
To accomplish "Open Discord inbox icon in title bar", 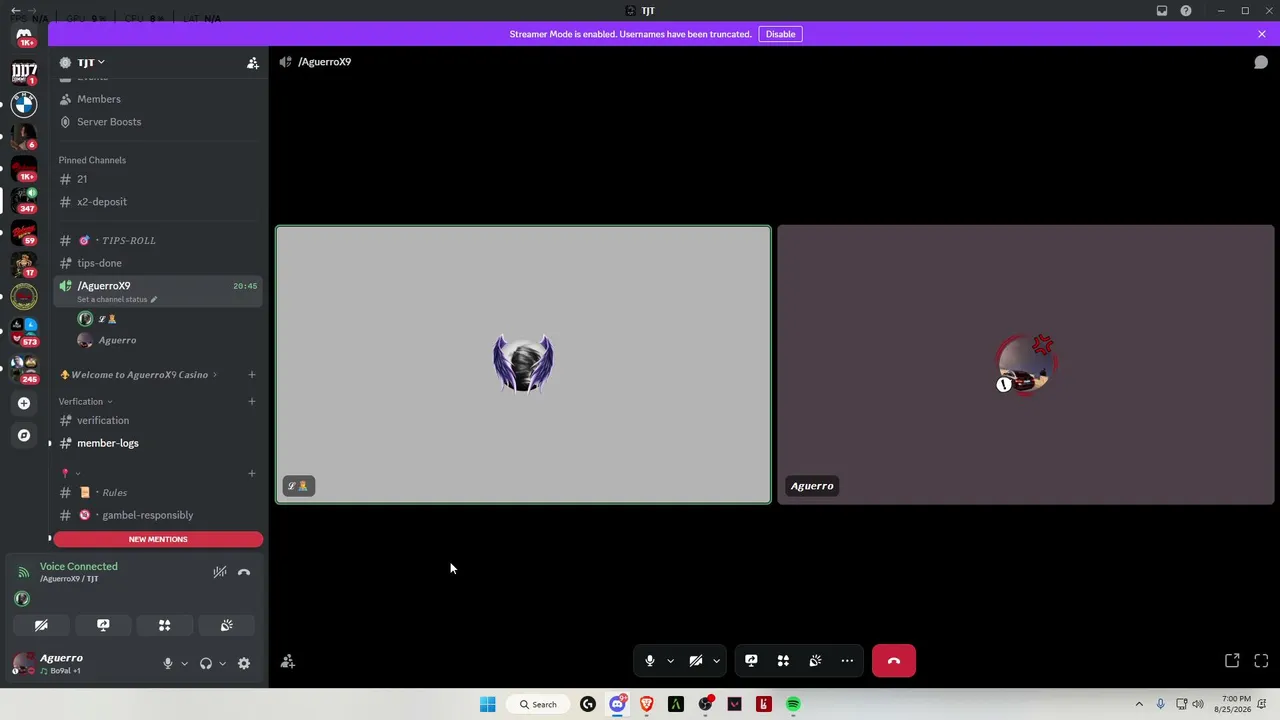I will [1162, 11].
